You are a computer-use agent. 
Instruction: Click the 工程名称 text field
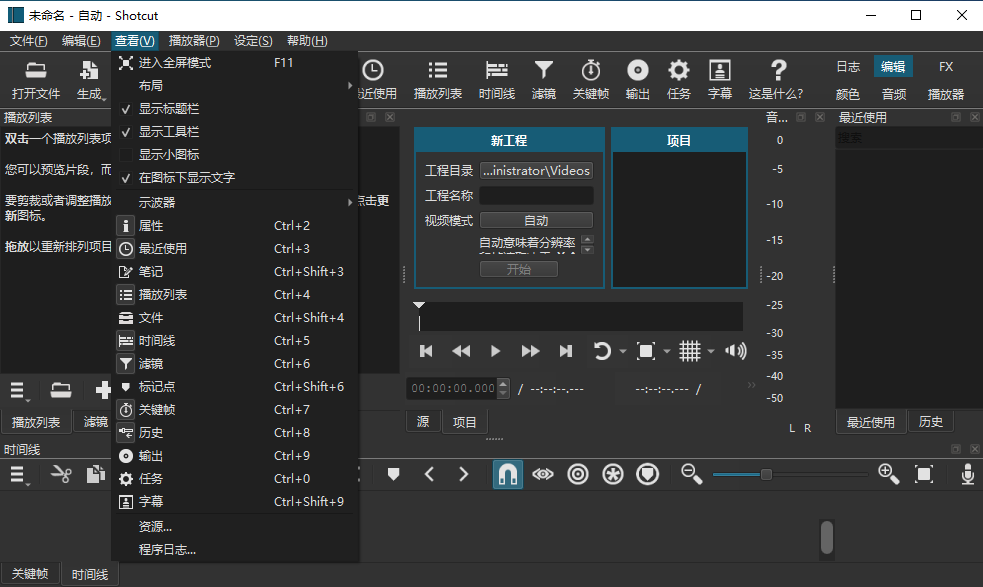point(536,196)
